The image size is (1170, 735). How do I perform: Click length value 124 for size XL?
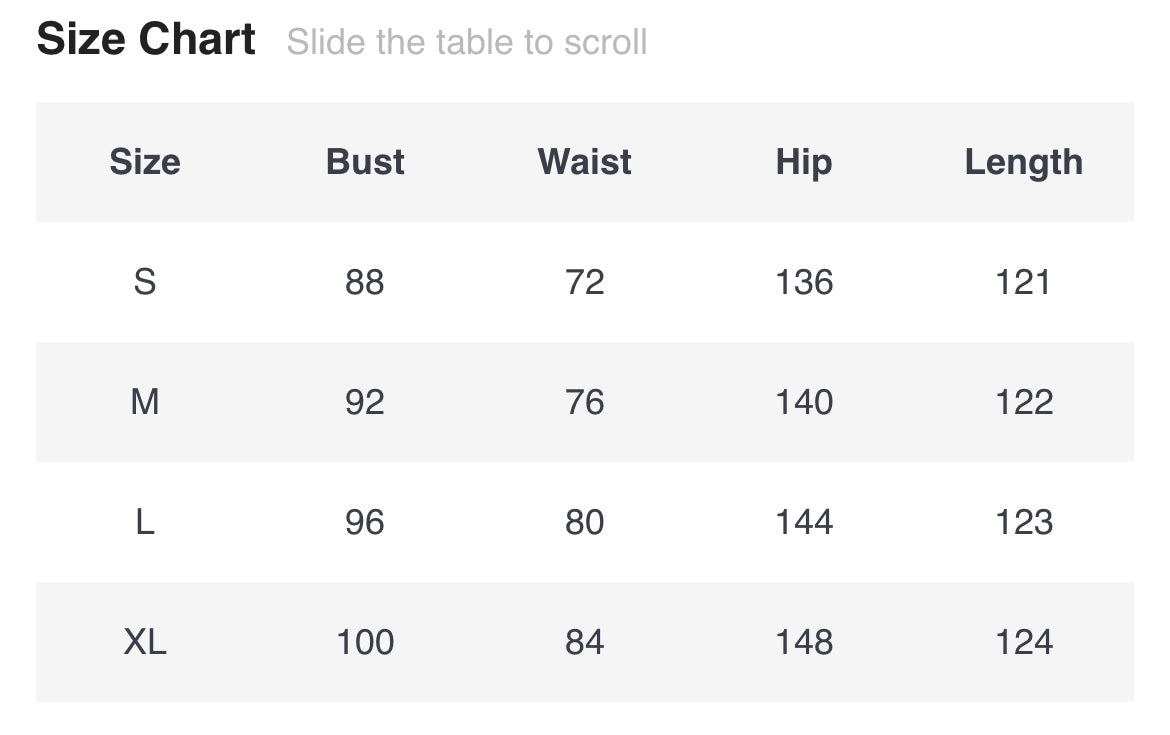(1023, 642)
